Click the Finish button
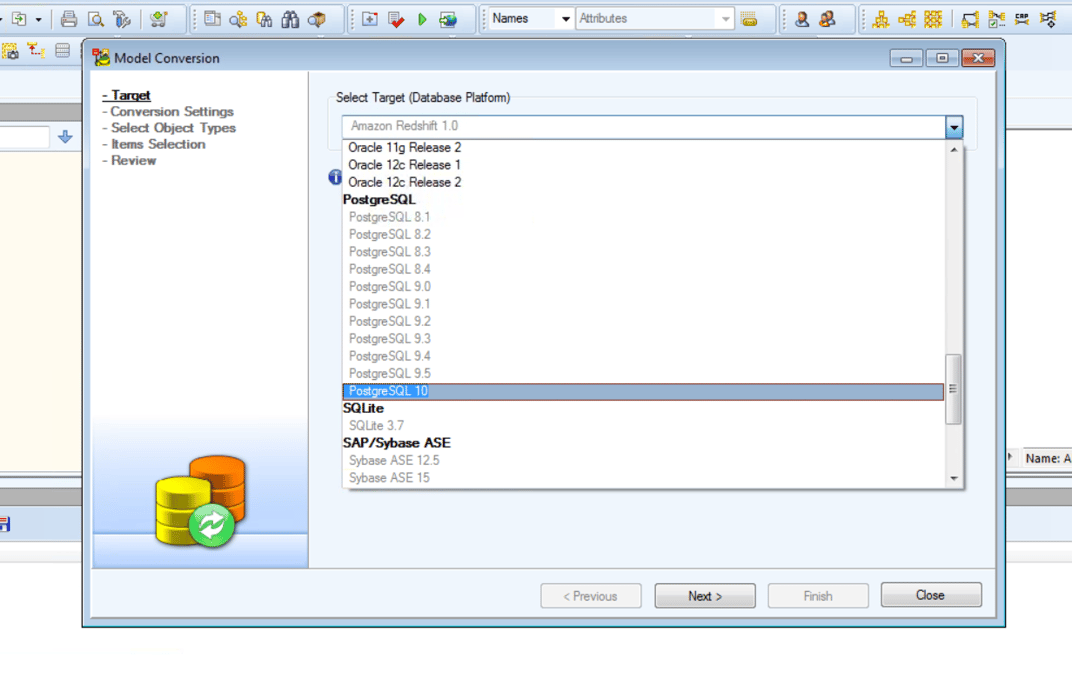 click(818, 596)
